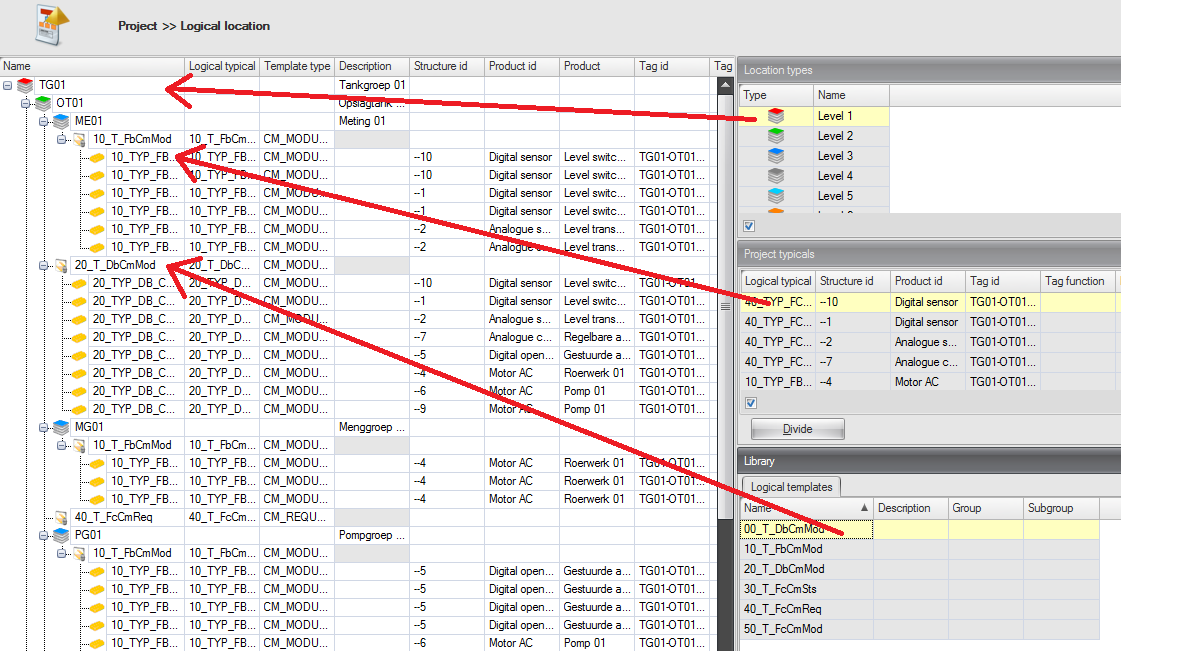Click the TG01 tank group layer icon

tap(26, 86)
